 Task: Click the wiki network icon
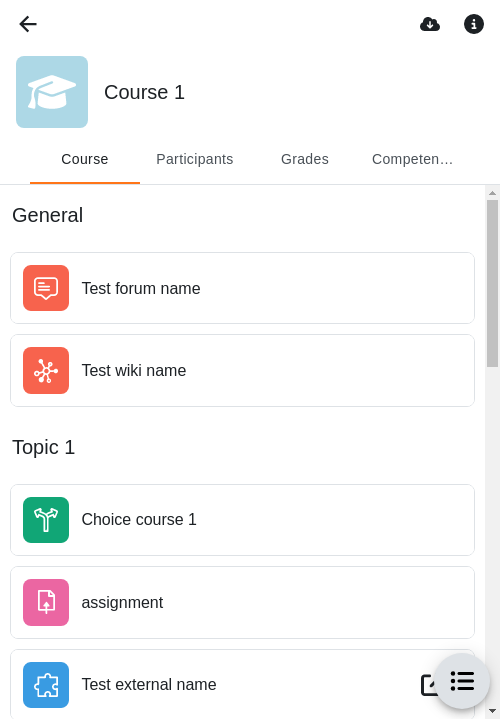point(46,370)
